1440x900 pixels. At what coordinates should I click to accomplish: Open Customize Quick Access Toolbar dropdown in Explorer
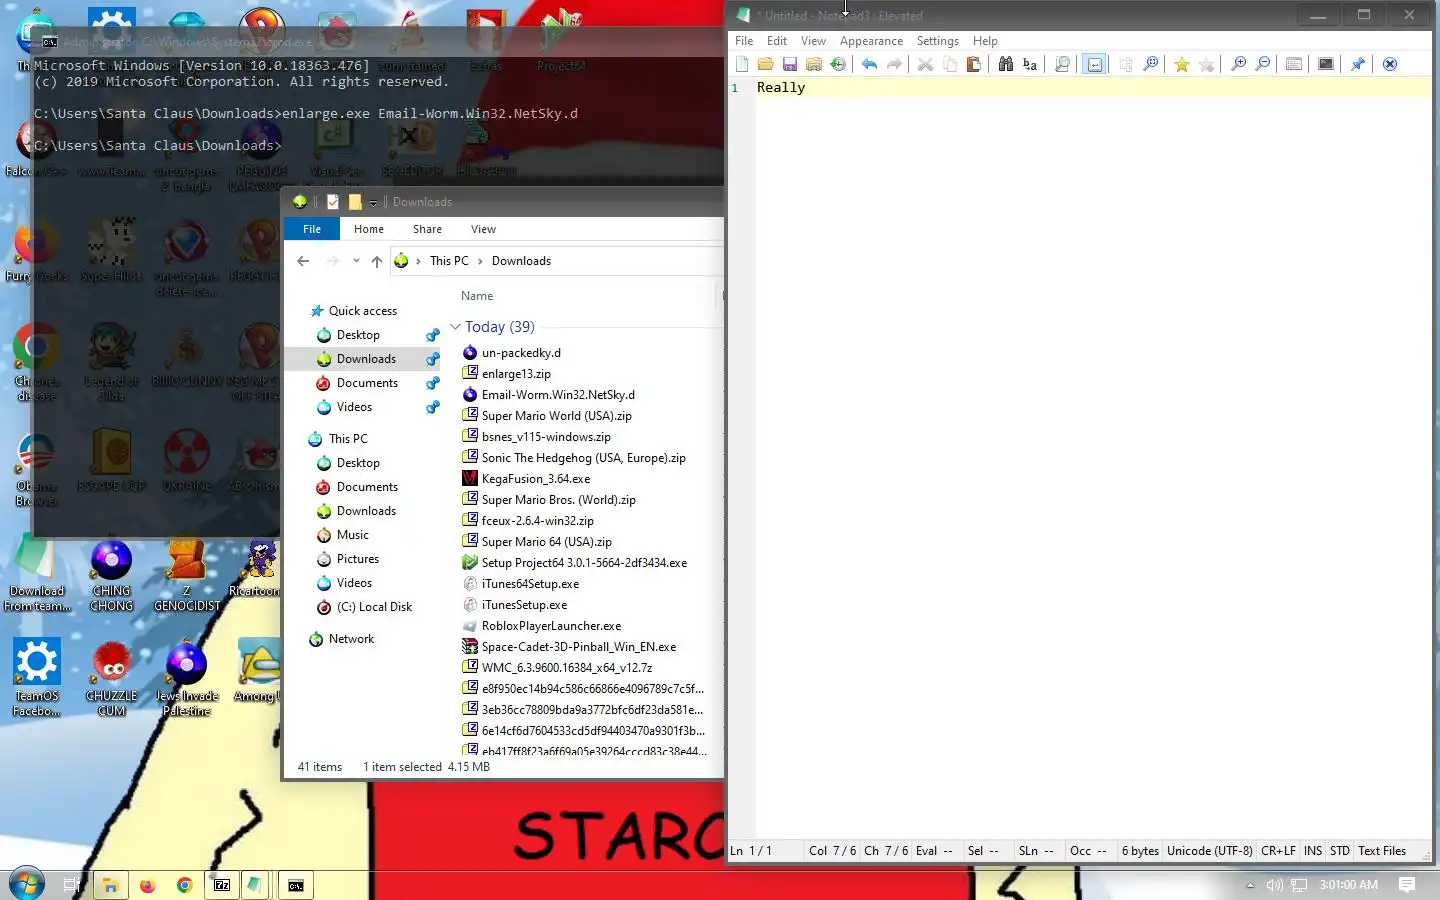[373, 203]
